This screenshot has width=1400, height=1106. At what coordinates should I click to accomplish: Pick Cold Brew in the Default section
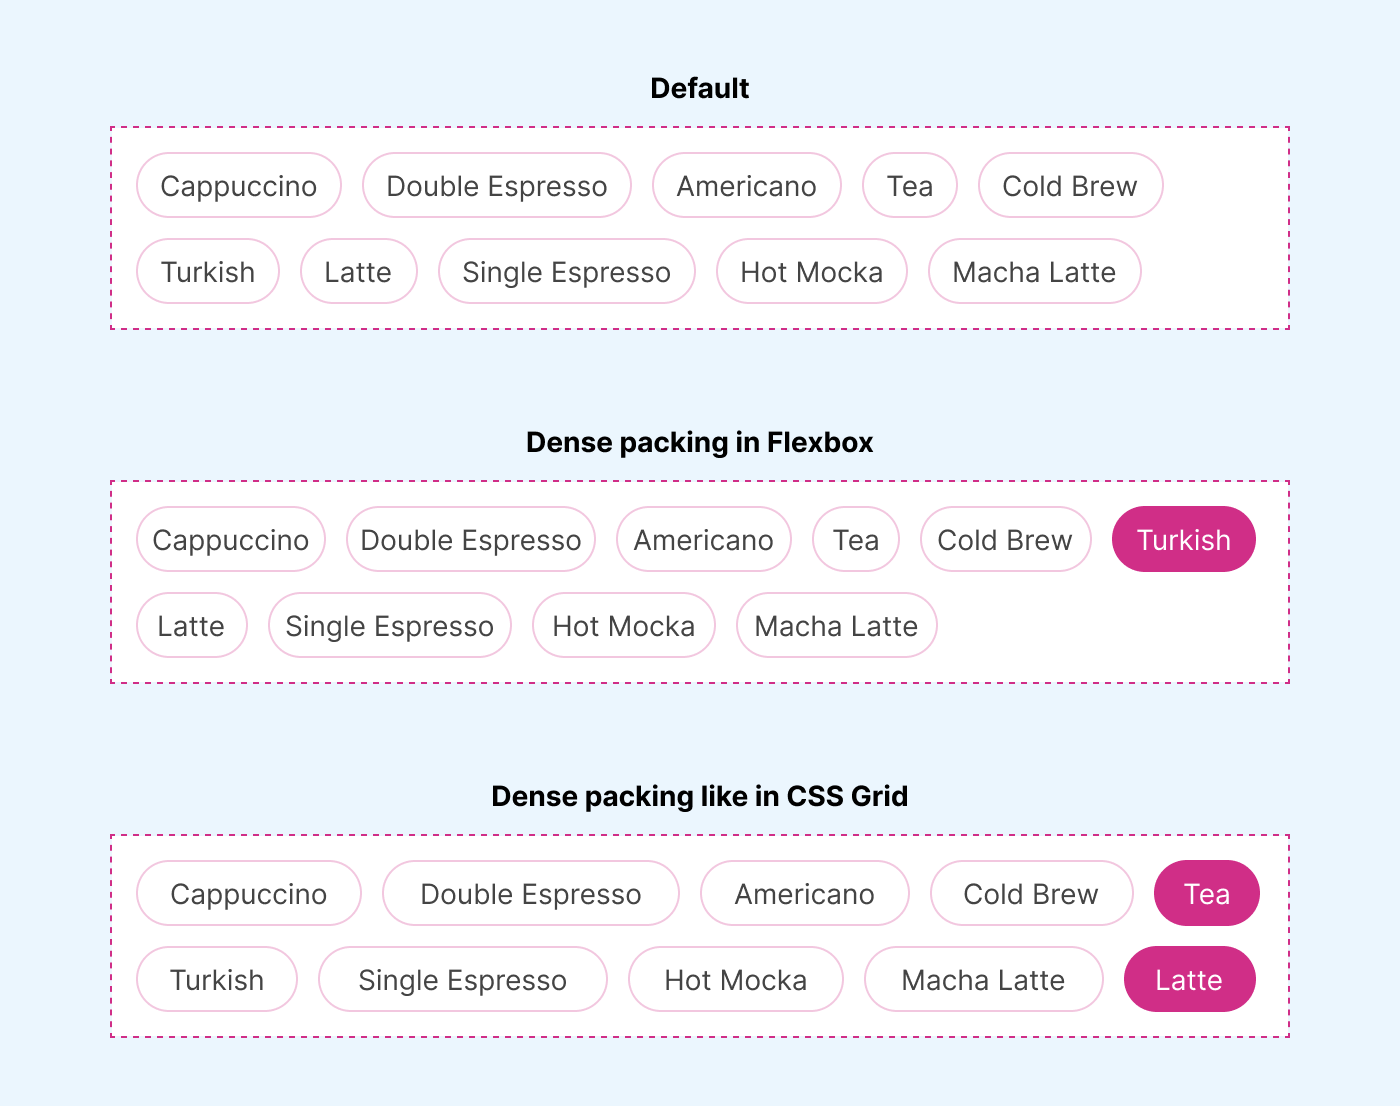coord(1070,186)
